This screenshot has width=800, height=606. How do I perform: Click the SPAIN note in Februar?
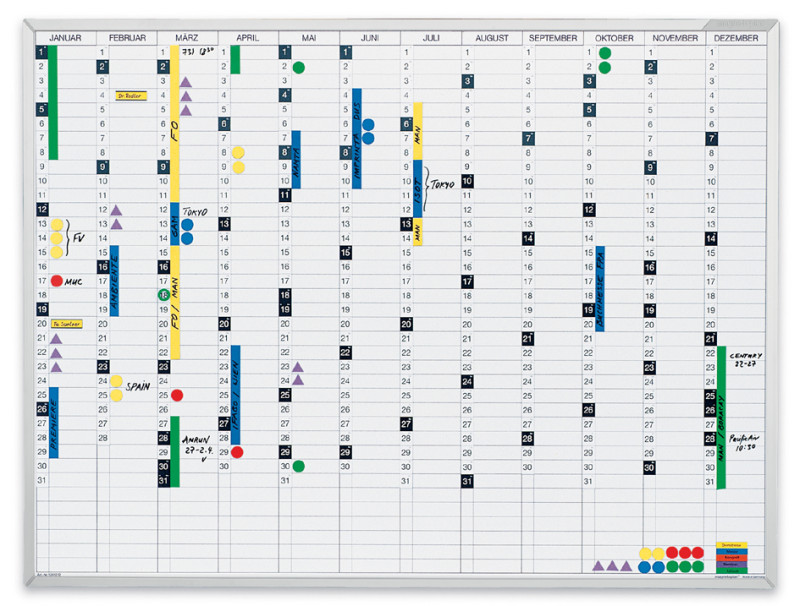pos(139,385)
